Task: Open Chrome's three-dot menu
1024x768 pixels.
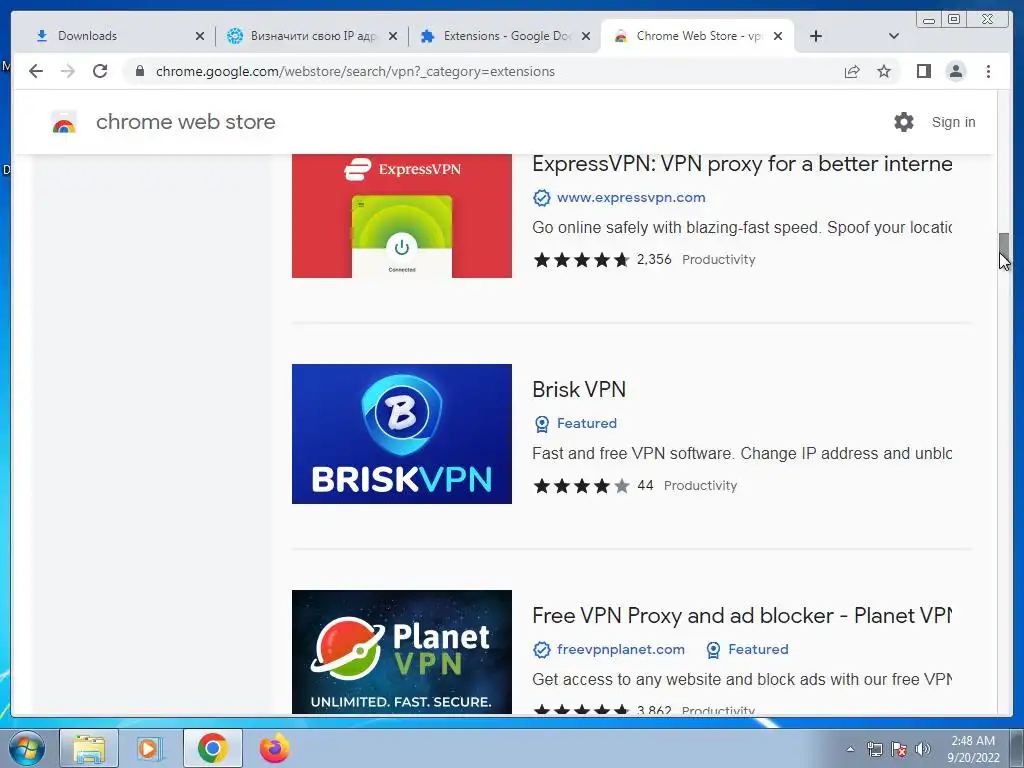Action: [x=988, y=71]
